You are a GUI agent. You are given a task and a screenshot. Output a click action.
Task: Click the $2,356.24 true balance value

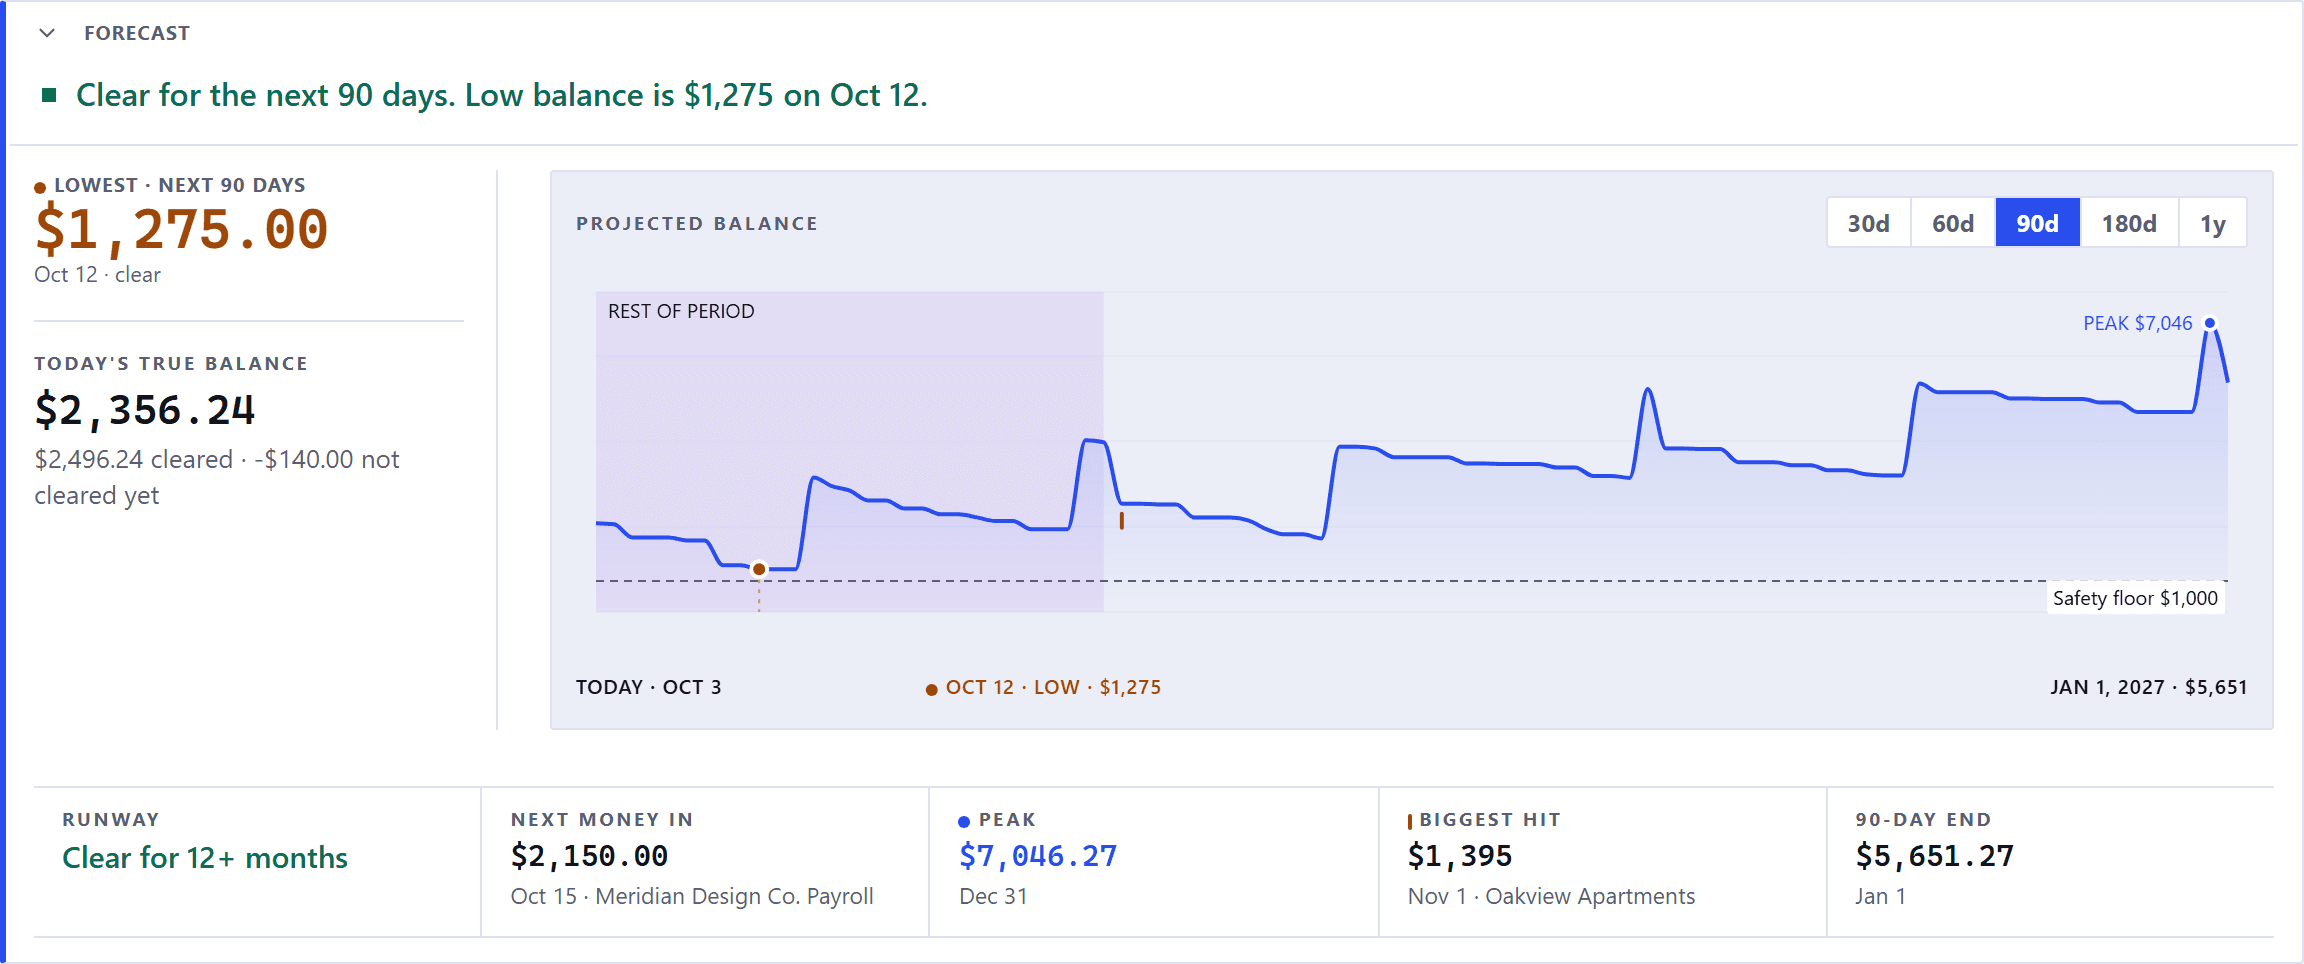(x=145, y=410)
